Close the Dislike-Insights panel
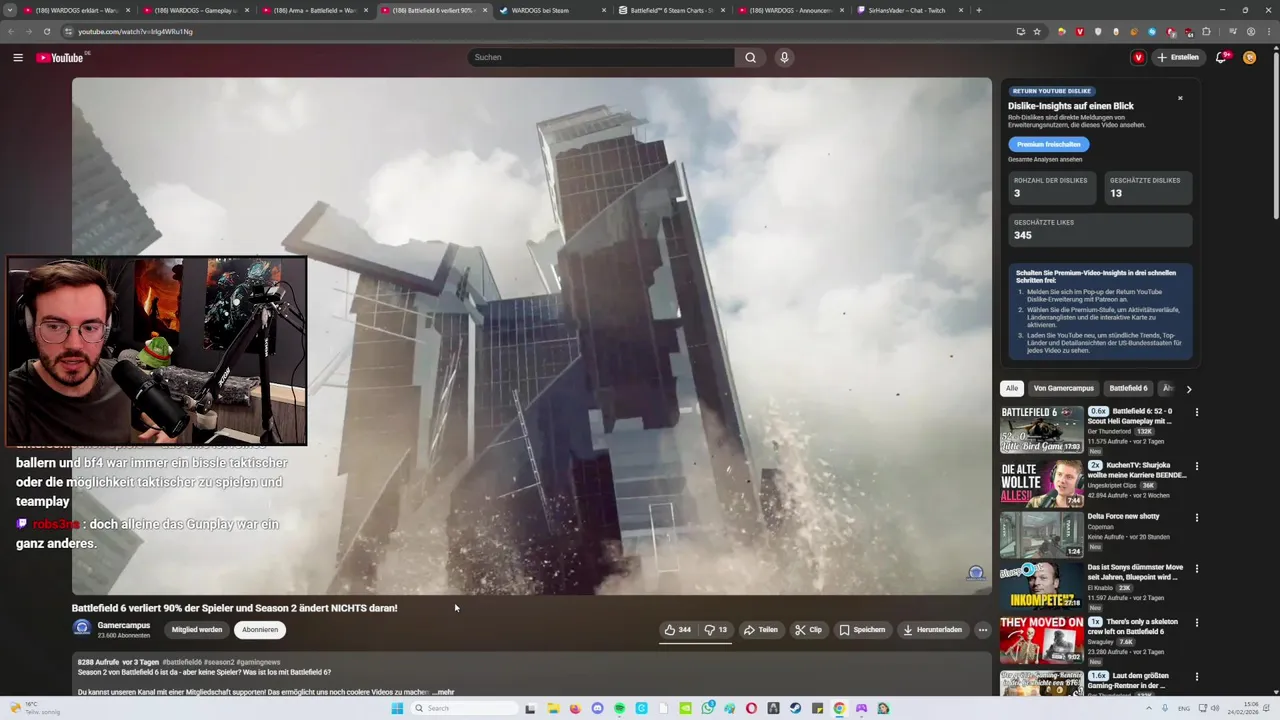Image resolution: width=1280 pixels, height=720 pixels. tap(1180, 98)
